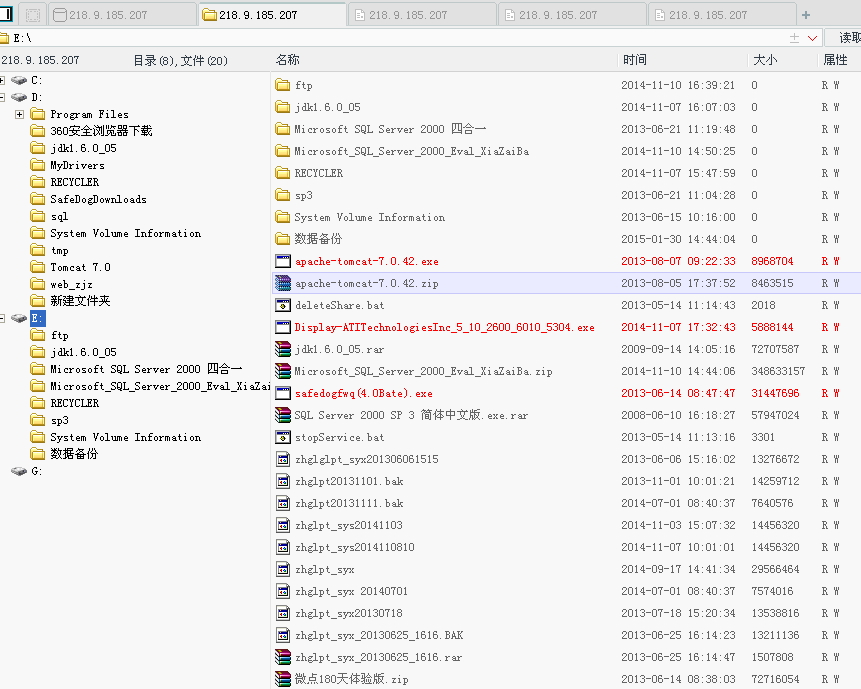Select zhglpt_syx 20140701 file name
The image size is (861, 689).
[x=351, y=591]
